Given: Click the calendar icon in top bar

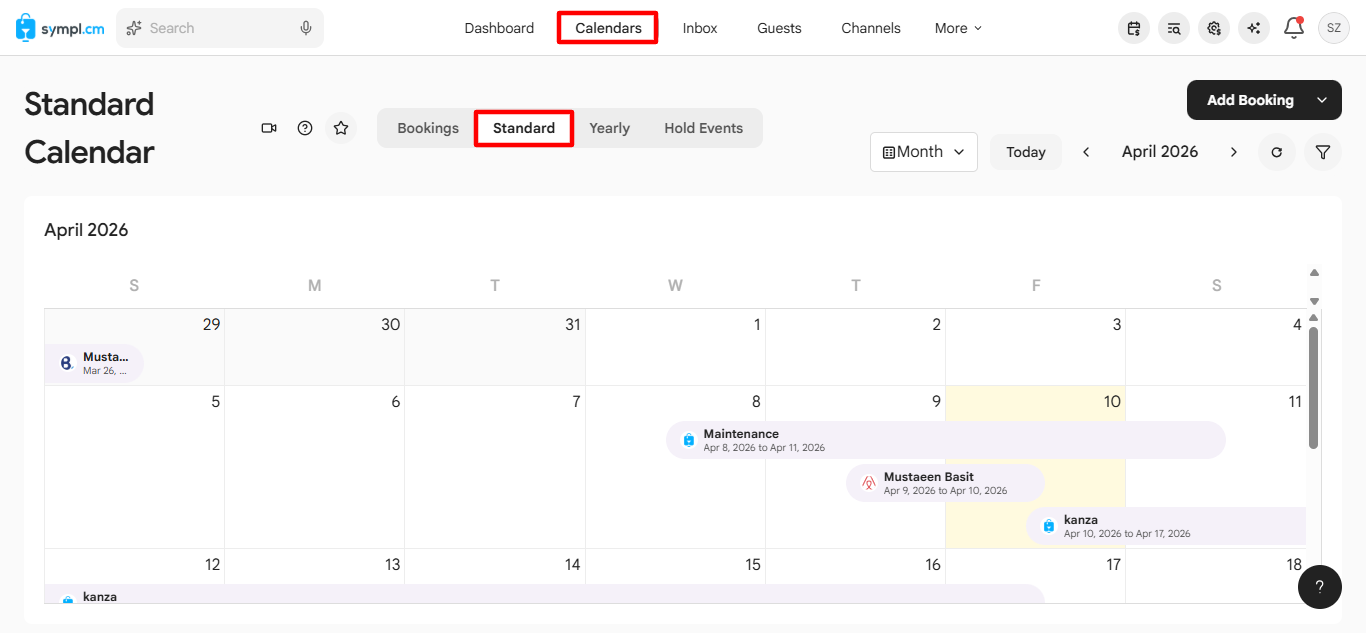Looking at the screenshot, I should [x=1134, y=28].
